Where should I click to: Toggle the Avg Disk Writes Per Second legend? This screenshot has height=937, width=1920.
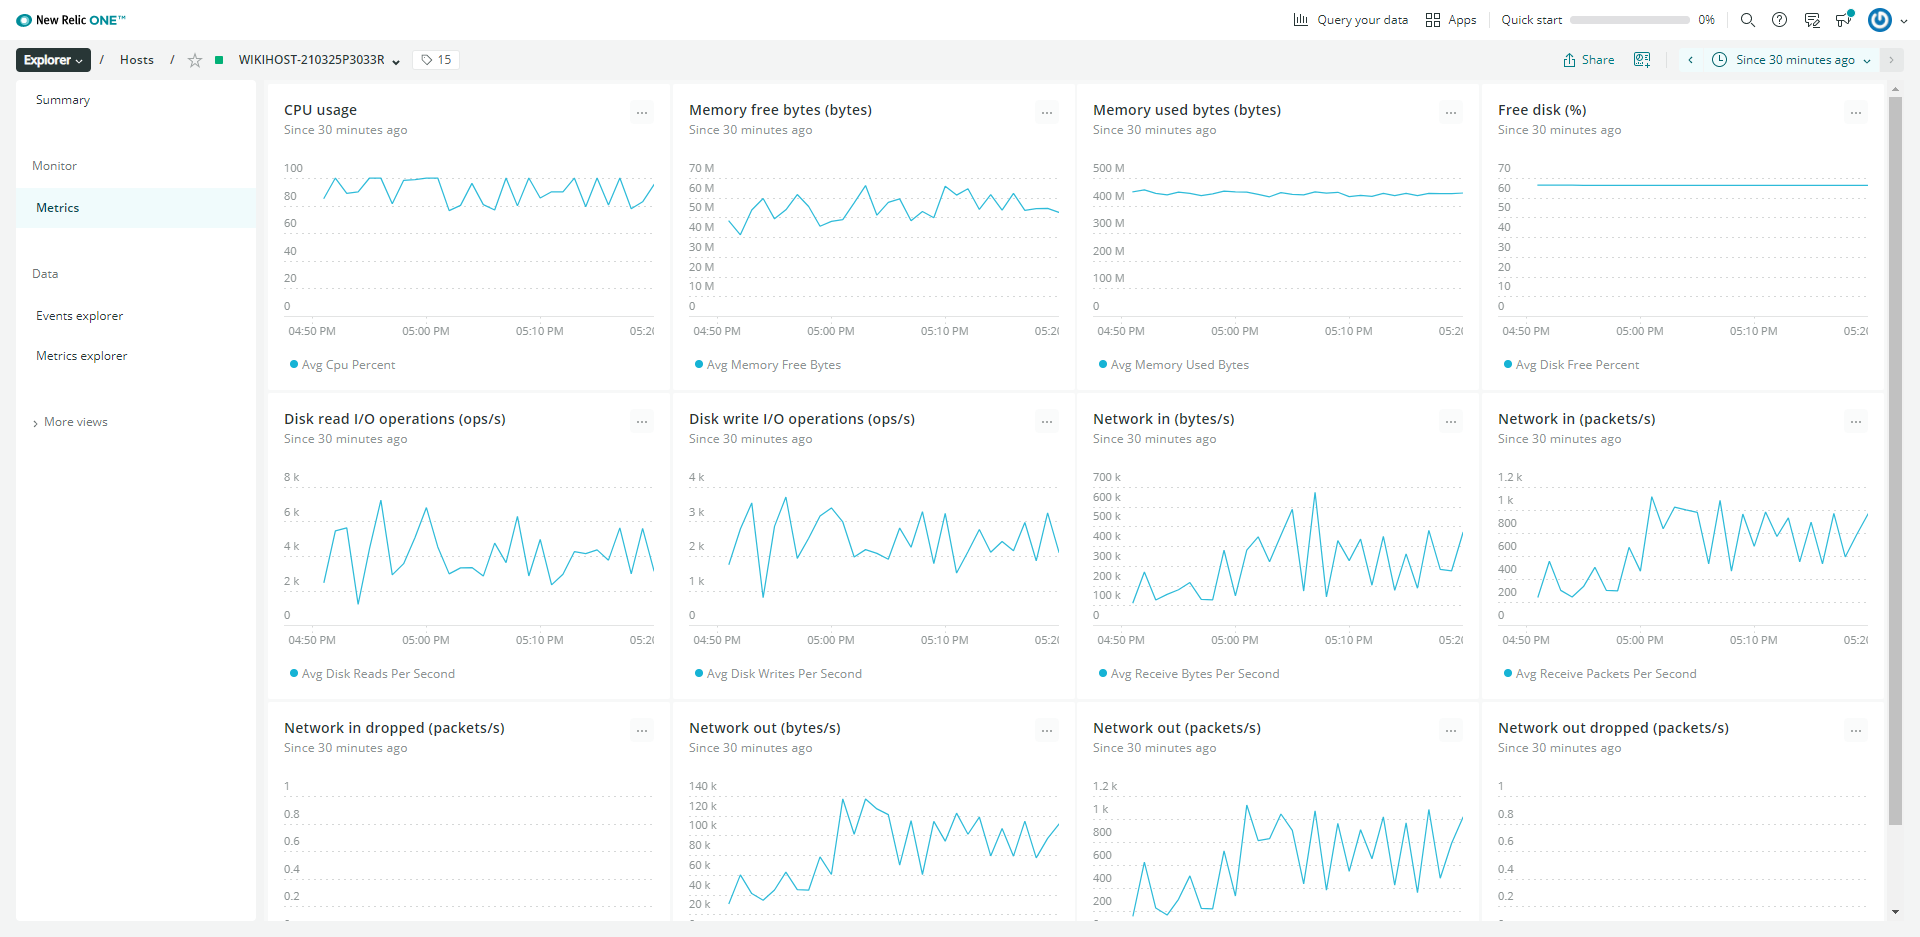click(778, 674)
